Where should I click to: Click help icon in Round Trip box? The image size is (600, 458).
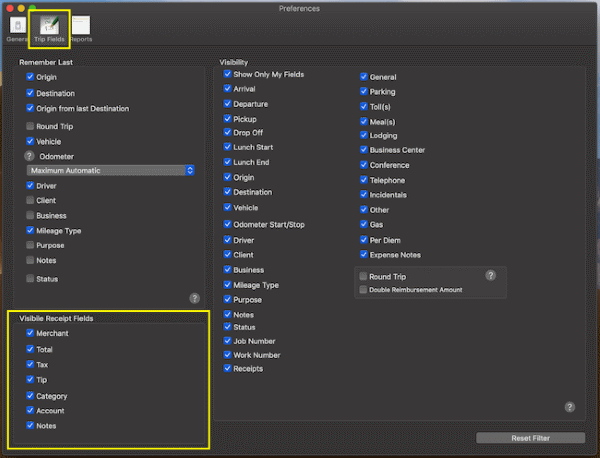(490, 275)
